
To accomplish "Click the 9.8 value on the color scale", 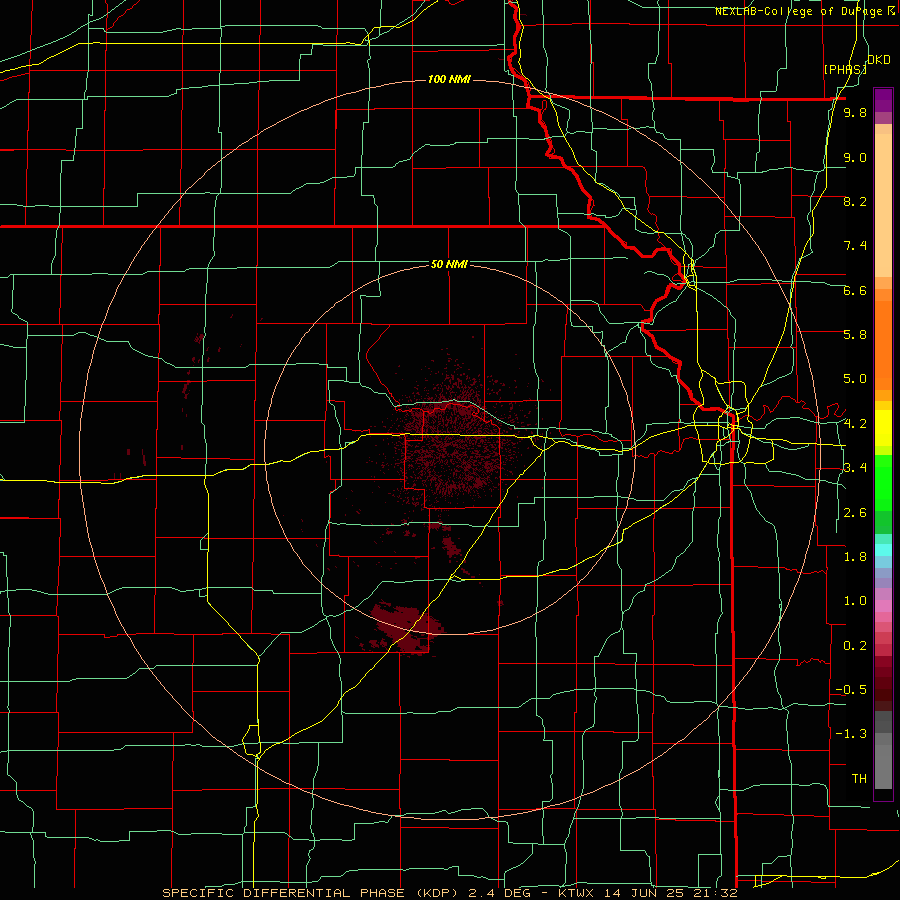I will (855, 113).
